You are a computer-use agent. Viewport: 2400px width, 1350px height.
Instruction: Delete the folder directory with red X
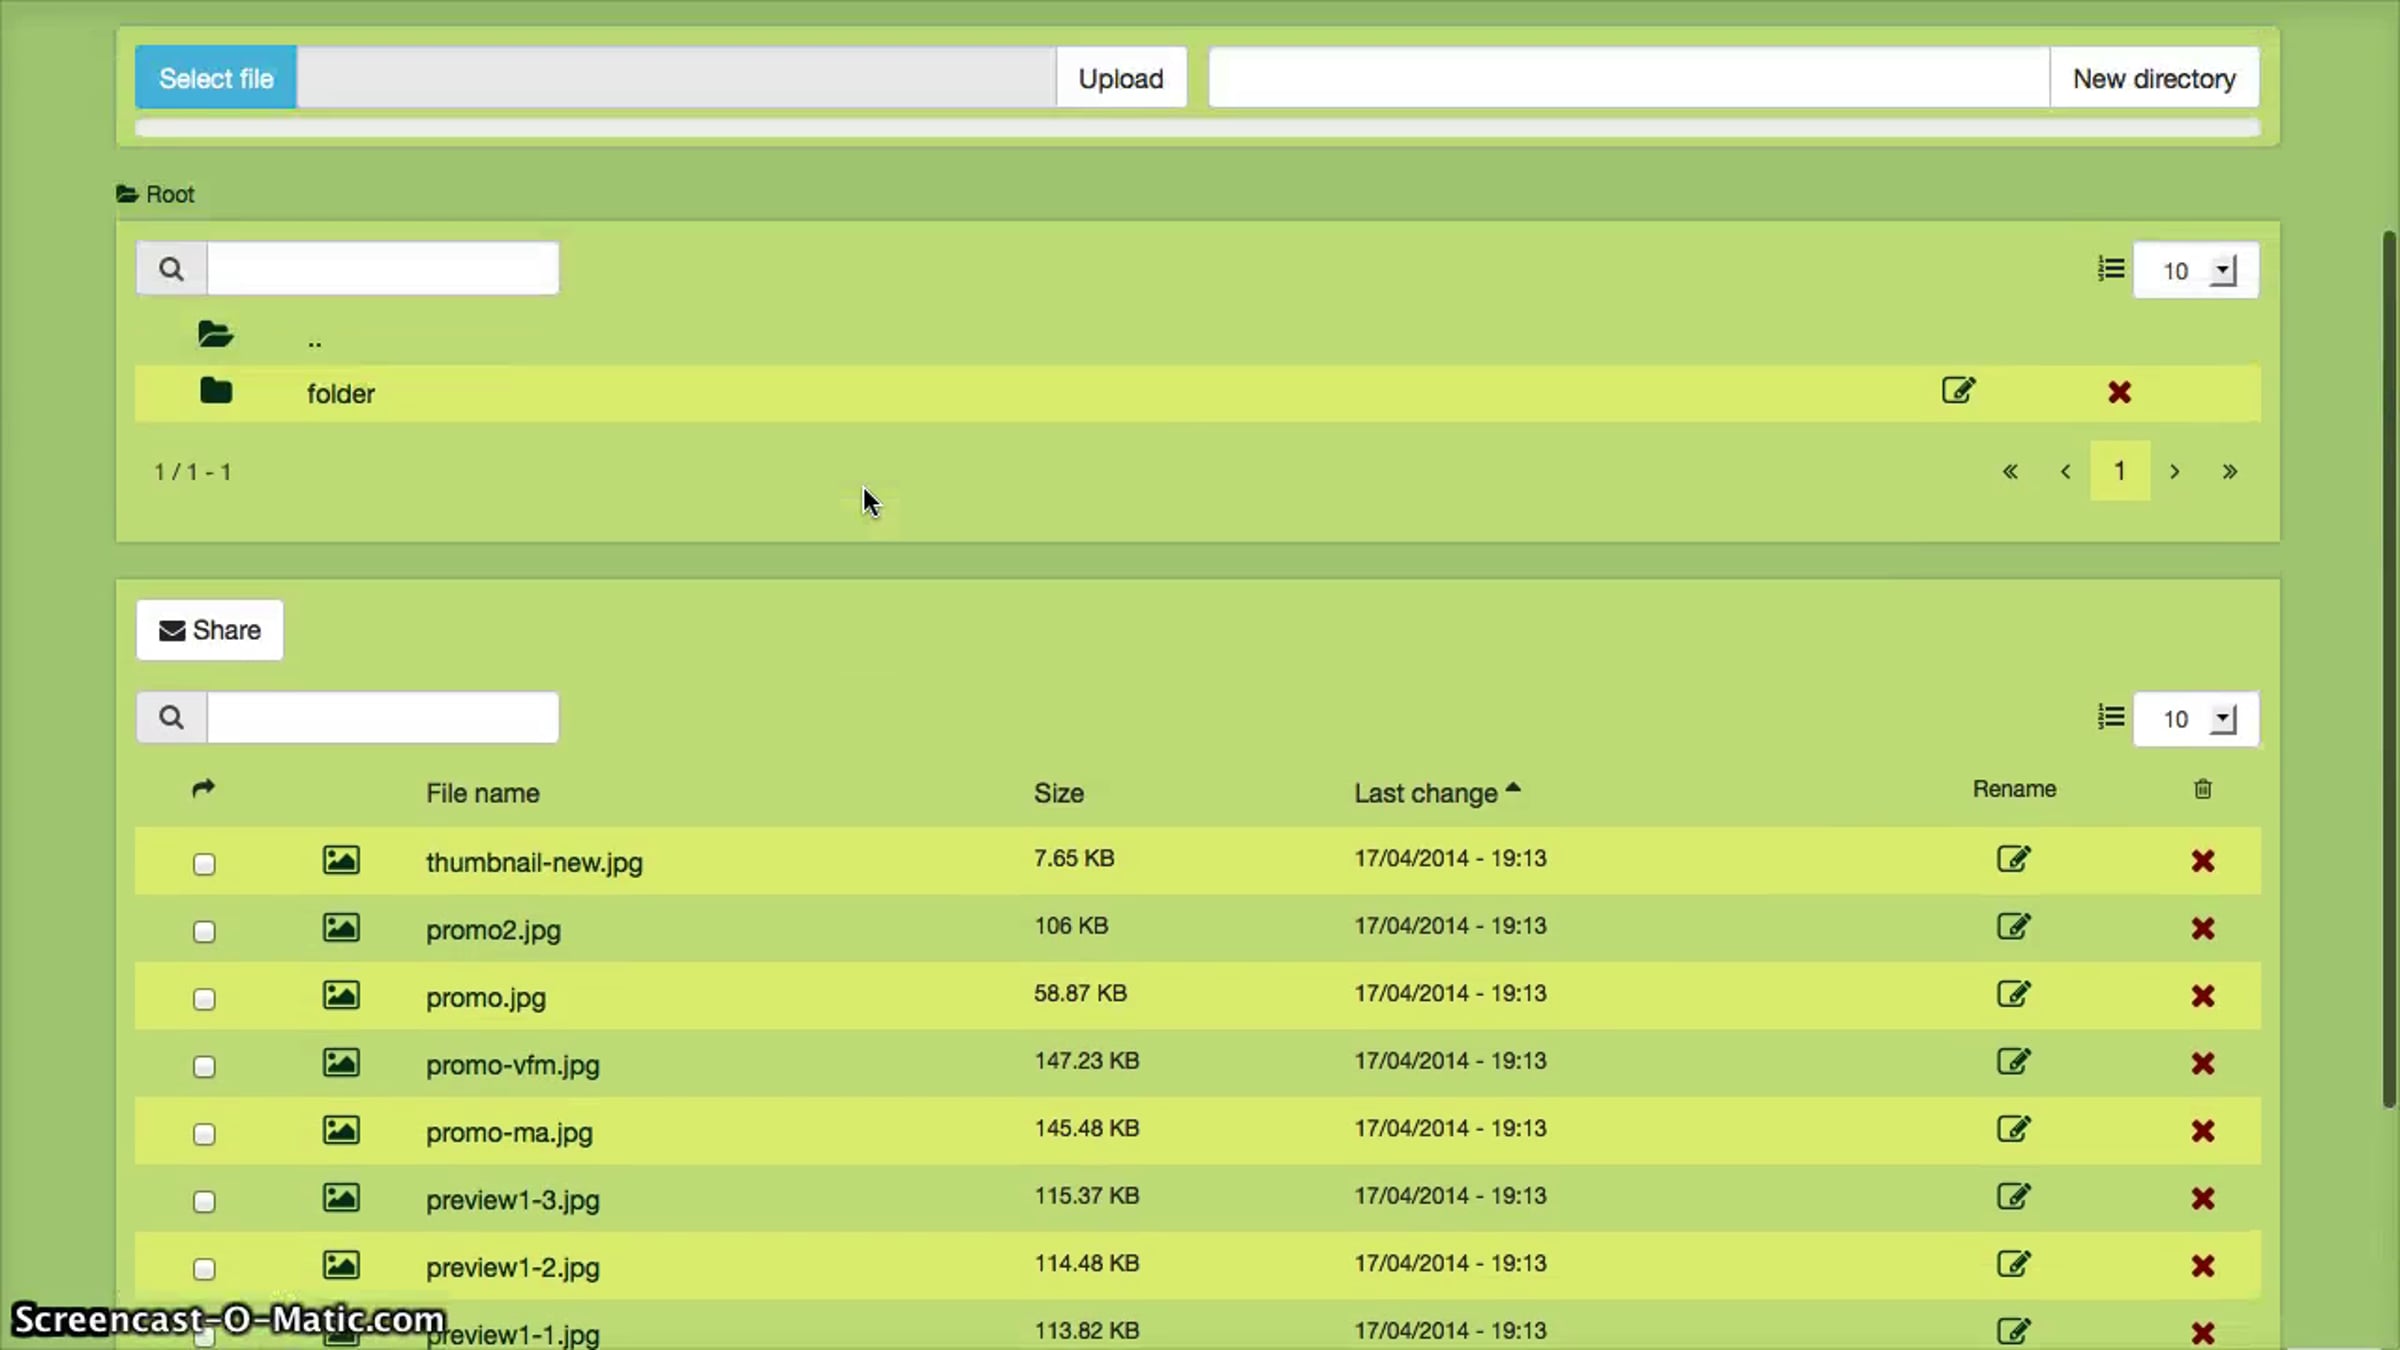click(x=2119, y=392)
